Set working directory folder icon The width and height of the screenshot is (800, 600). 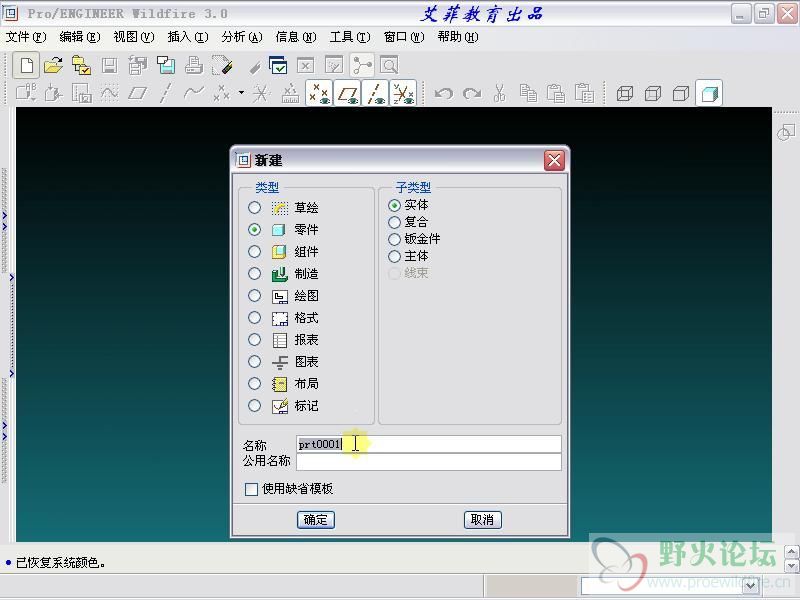coord(81,66)
